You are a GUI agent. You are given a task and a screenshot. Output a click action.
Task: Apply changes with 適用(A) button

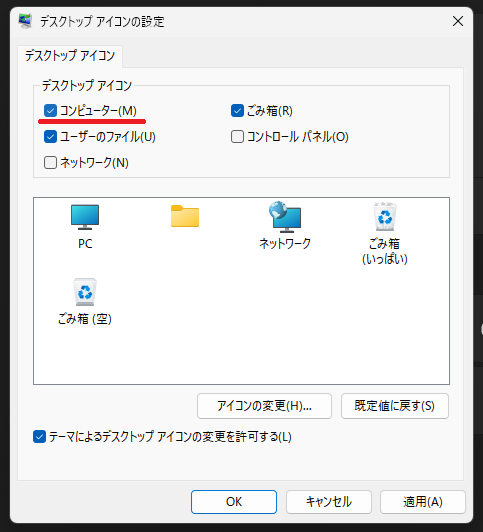[423, 502]
